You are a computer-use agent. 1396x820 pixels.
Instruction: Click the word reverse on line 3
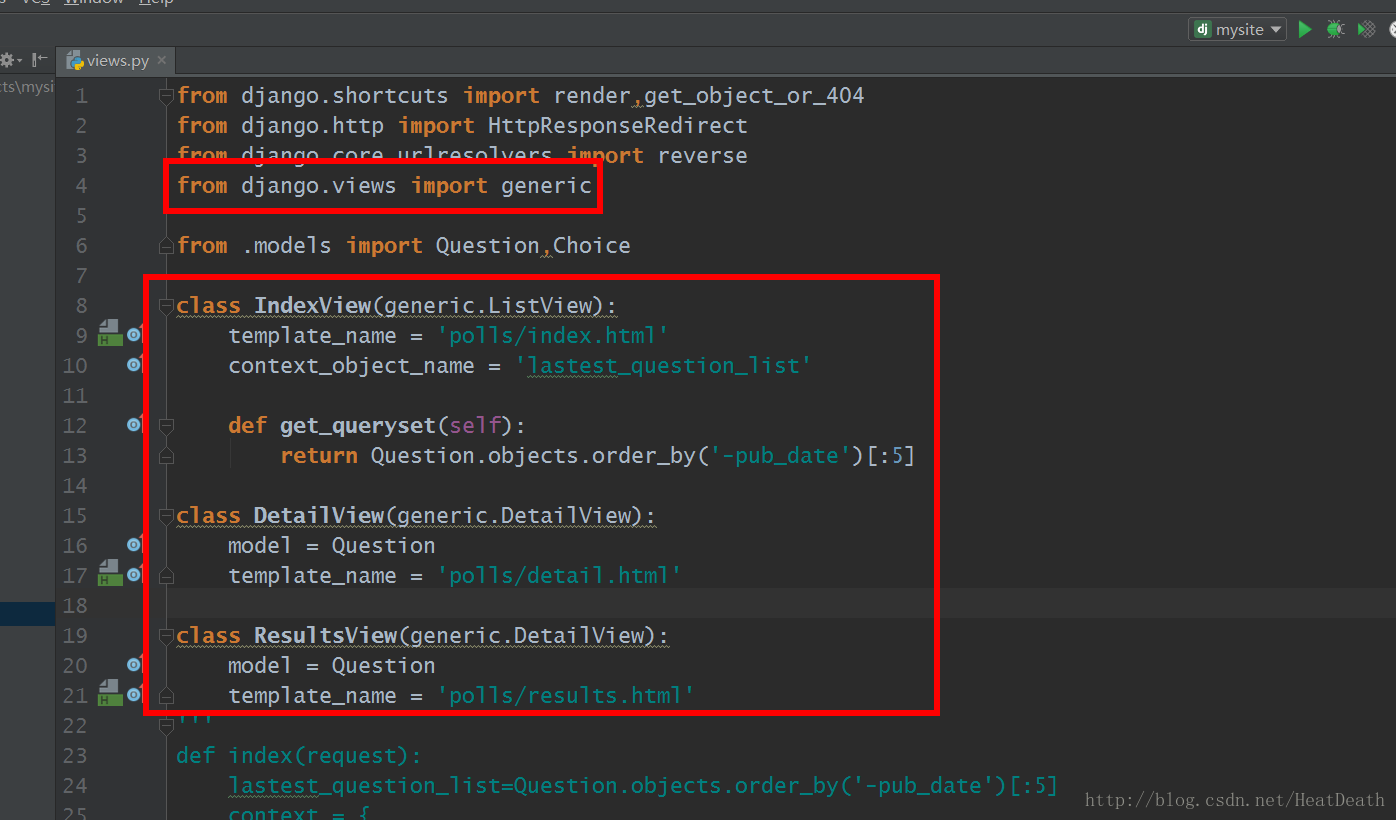702,156
